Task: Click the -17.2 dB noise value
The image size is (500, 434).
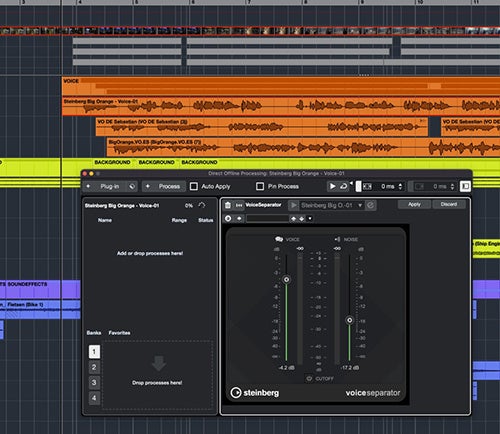Action: (x=350, y=368)
